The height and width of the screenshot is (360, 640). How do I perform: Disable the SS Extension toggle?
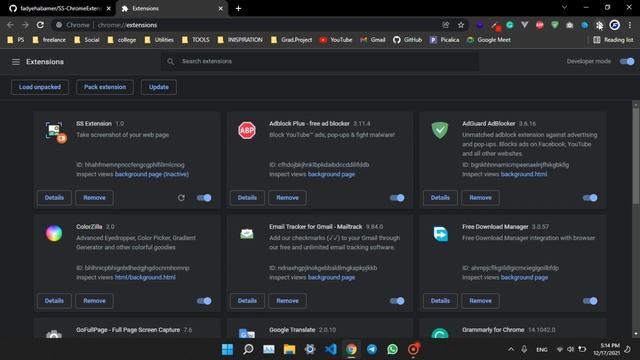tap(204, 198)
